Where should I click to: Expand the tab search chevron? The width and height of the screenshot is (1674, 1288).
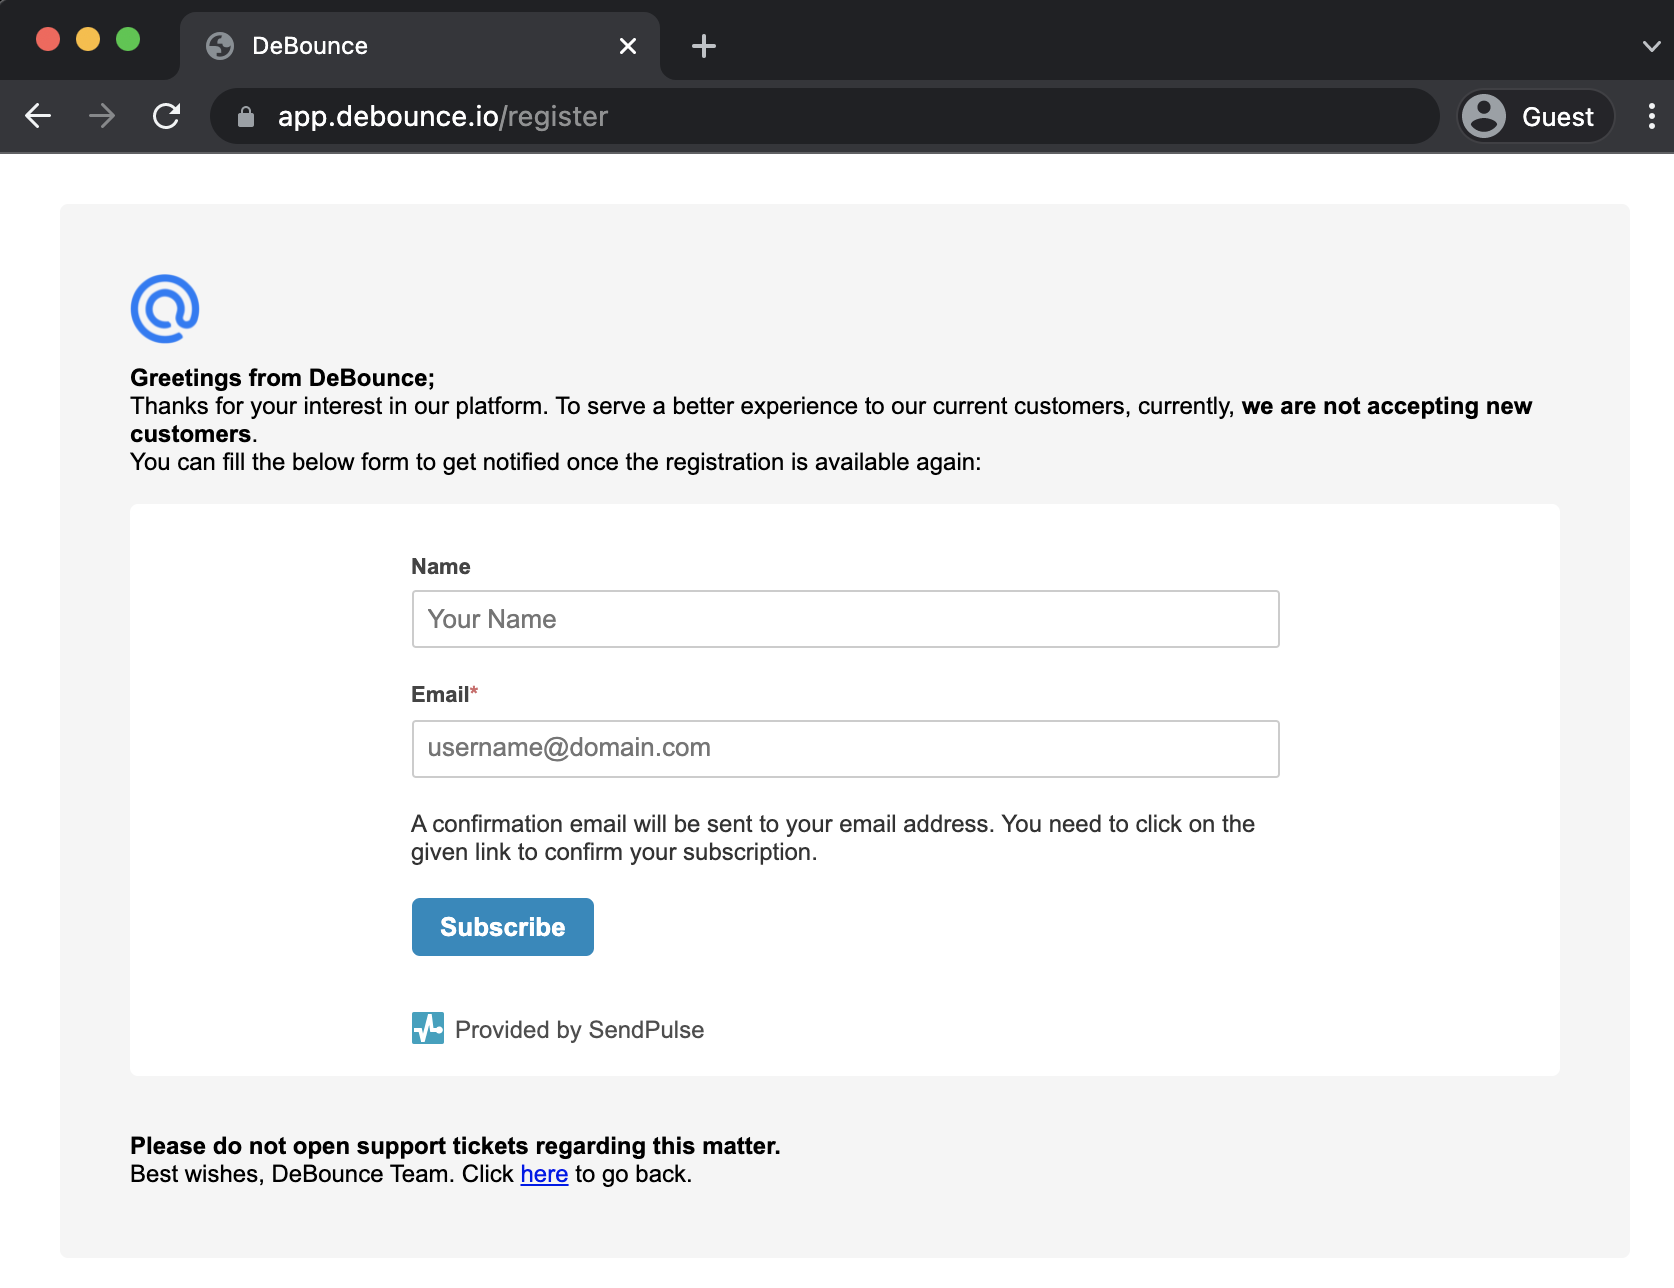(1651, 46)
